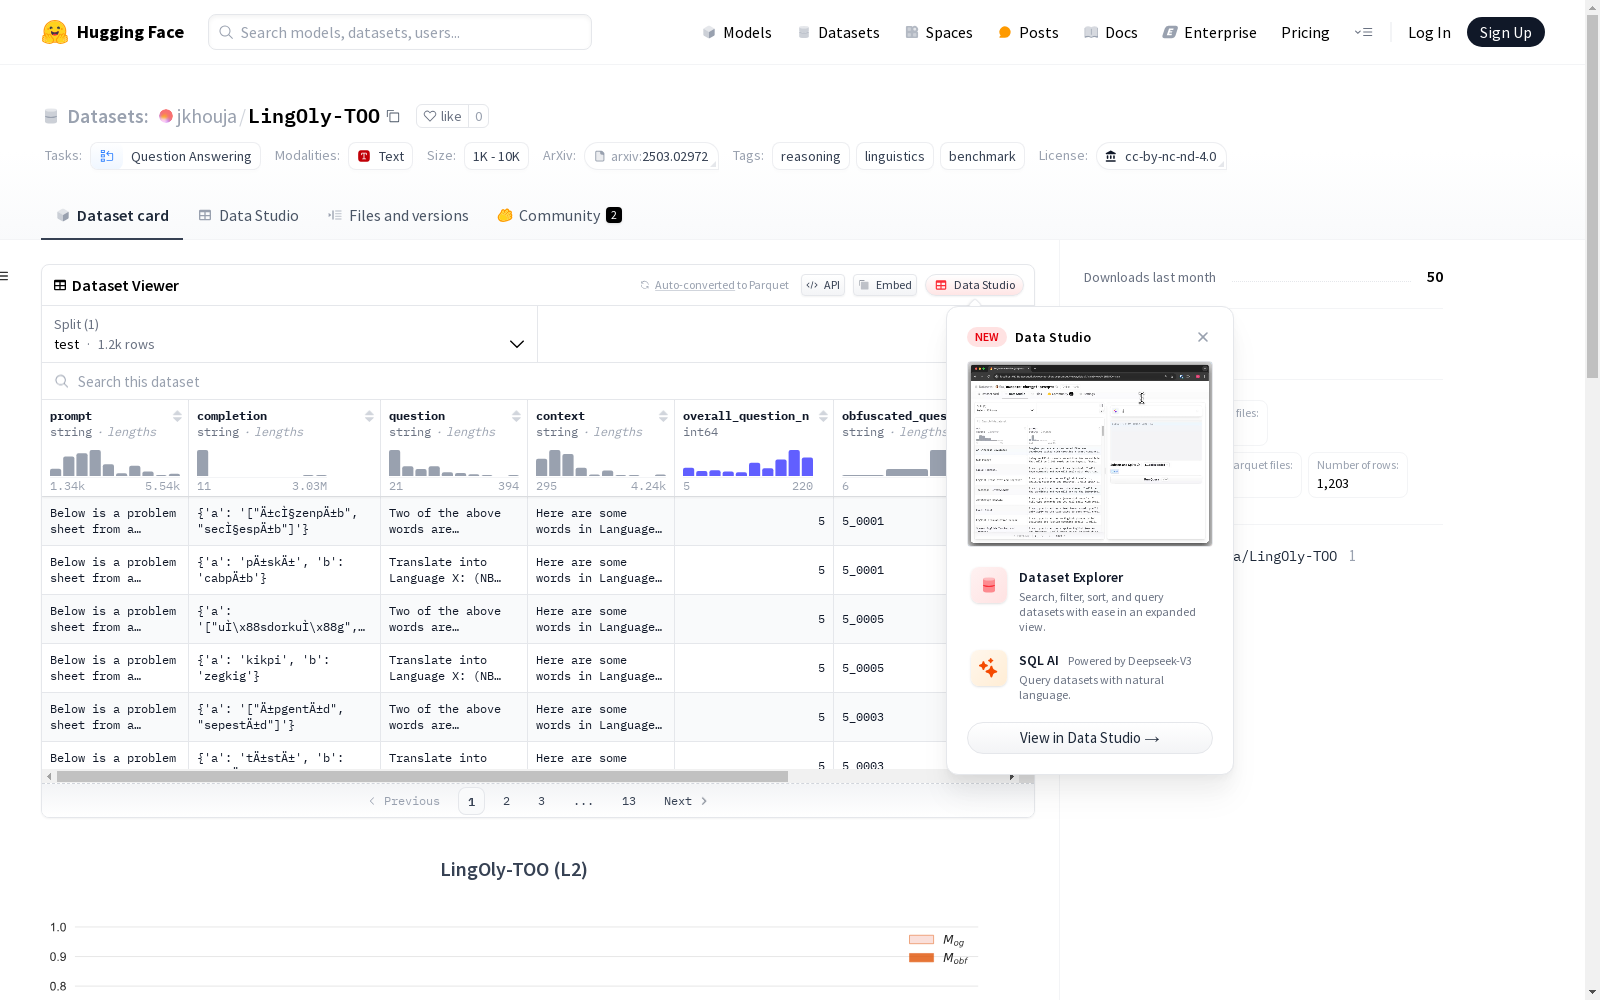
Task: Open the Enterprise navigation item
Action: pos(1210,32)
